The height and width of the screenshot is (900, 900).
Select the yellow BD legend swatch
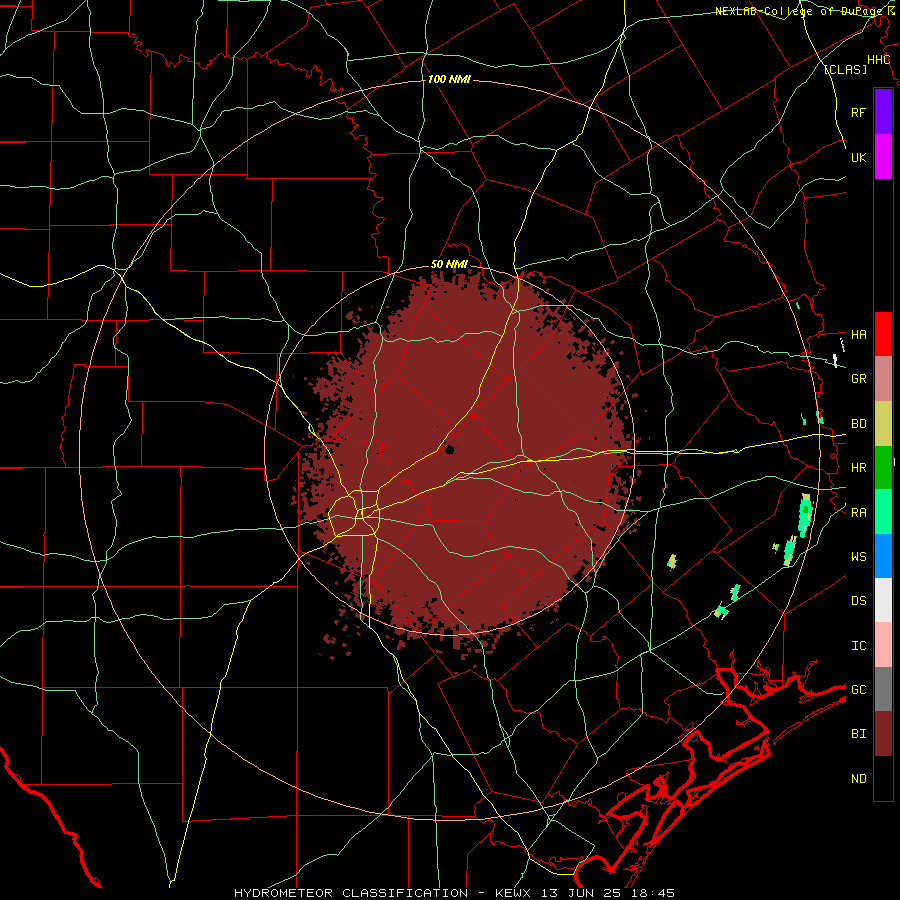(883, 424)
